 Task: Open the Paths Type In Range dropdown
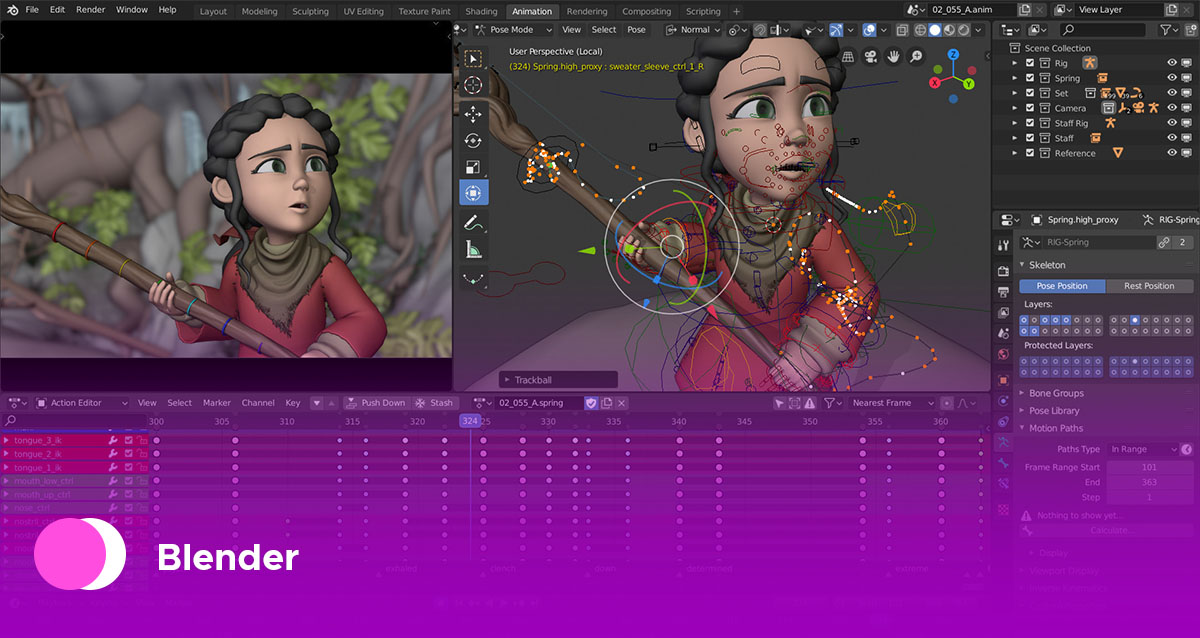tap(1142, 450)
